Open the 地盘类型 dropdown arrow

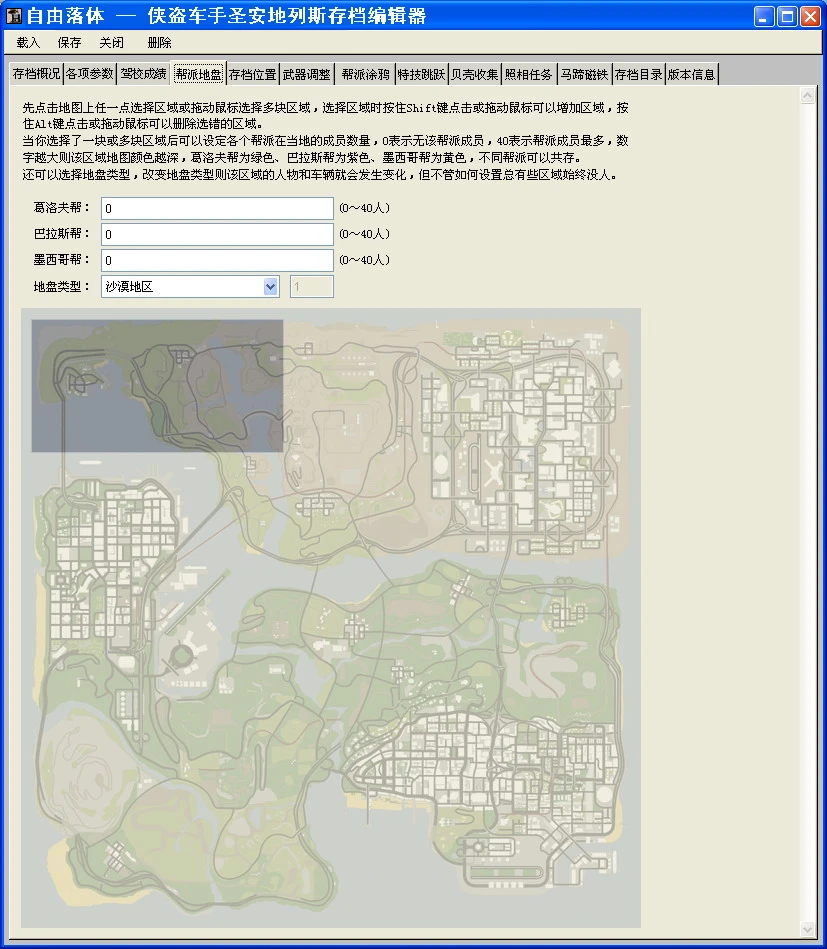click(x=271, y=286)
